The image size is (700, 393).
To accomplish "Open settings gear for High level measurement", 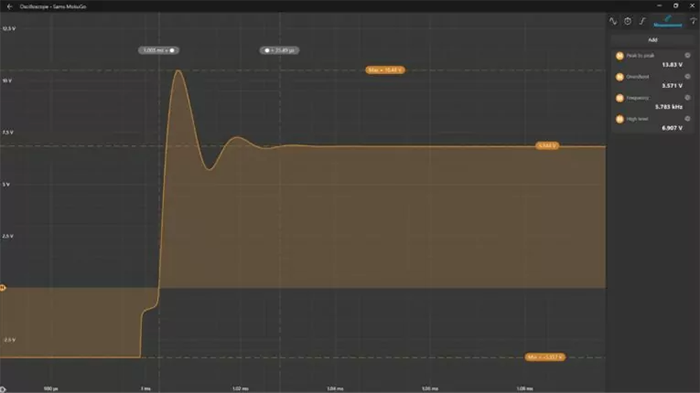I will pos(688,118).
